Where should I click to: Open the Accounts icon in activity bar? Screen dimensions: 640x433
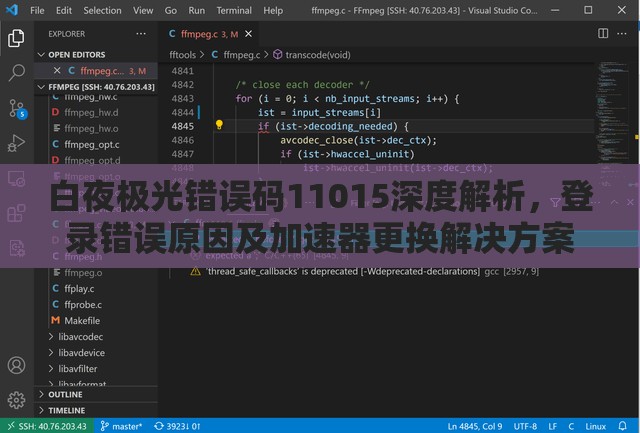pos(16,365)
